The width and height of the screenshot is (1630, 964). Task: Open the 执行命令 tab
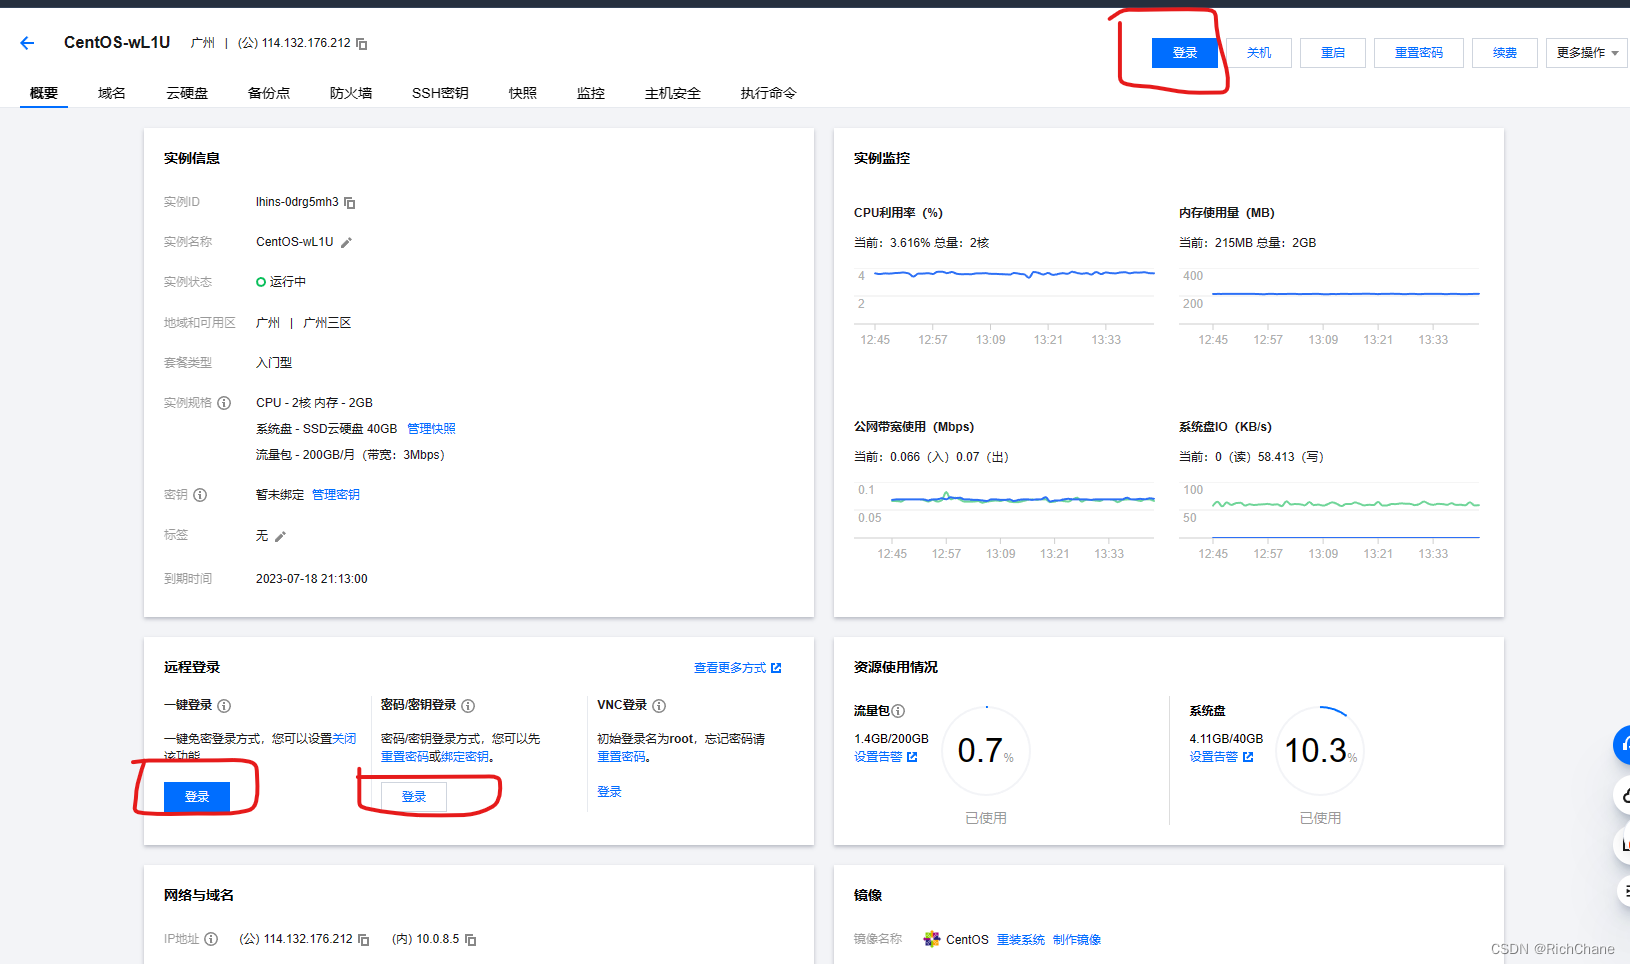(769, 93)
